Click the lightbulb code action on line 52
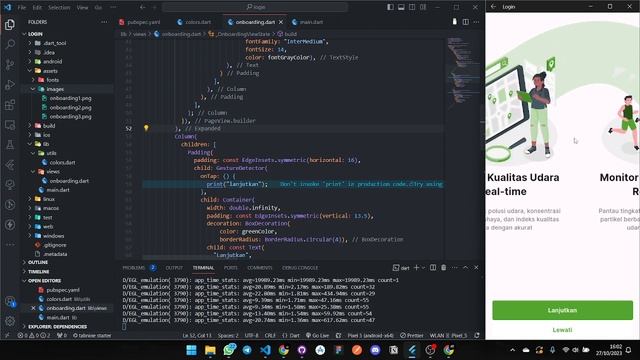Screen dimensions: 640x360 tap(146, 128)
